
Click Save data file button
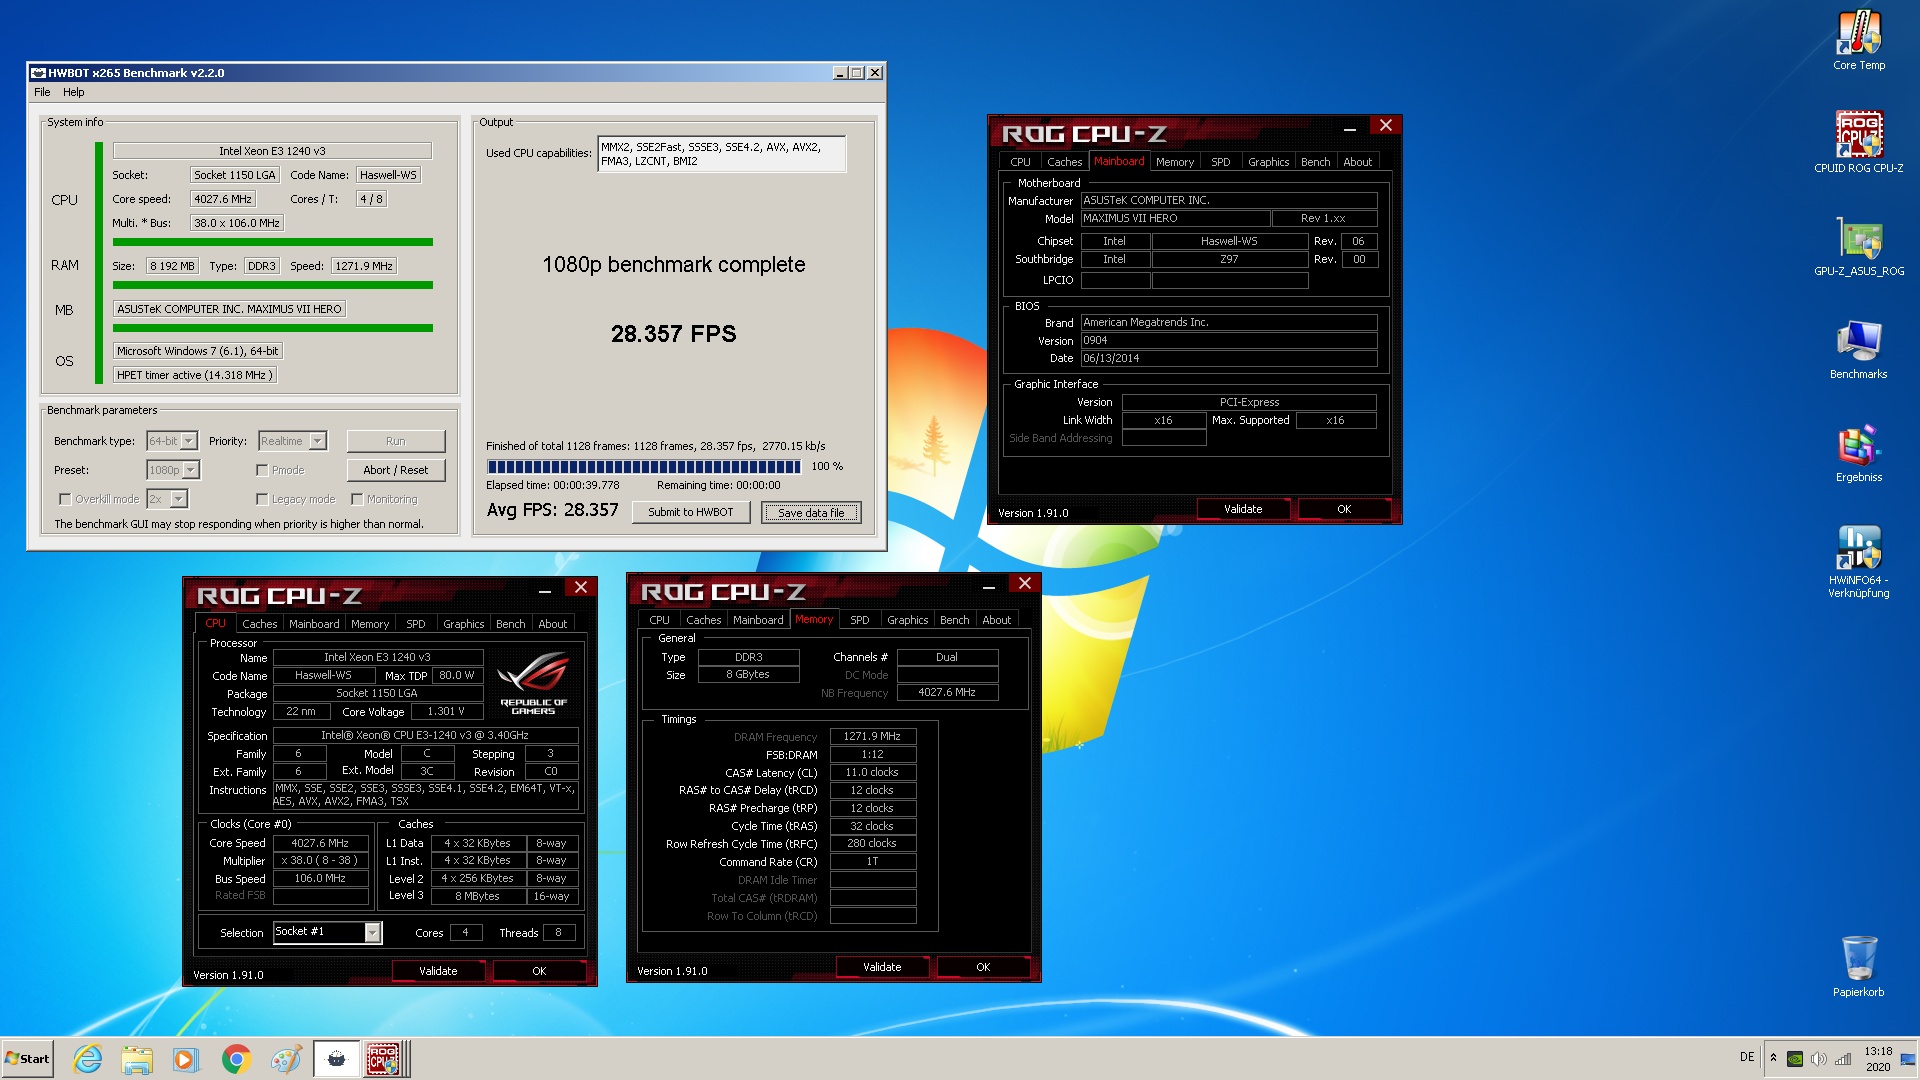click(x=811, y=513)
